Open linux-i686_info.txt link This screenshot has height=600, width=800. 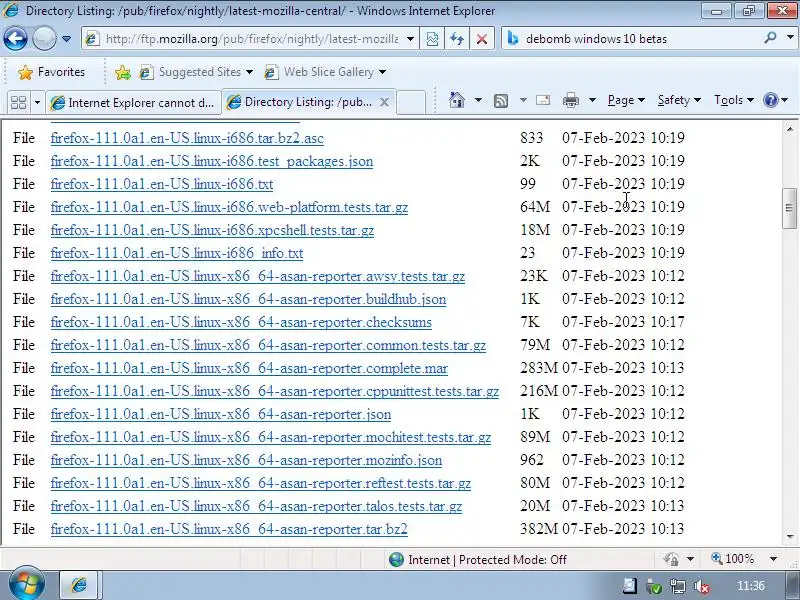[177, 253]
